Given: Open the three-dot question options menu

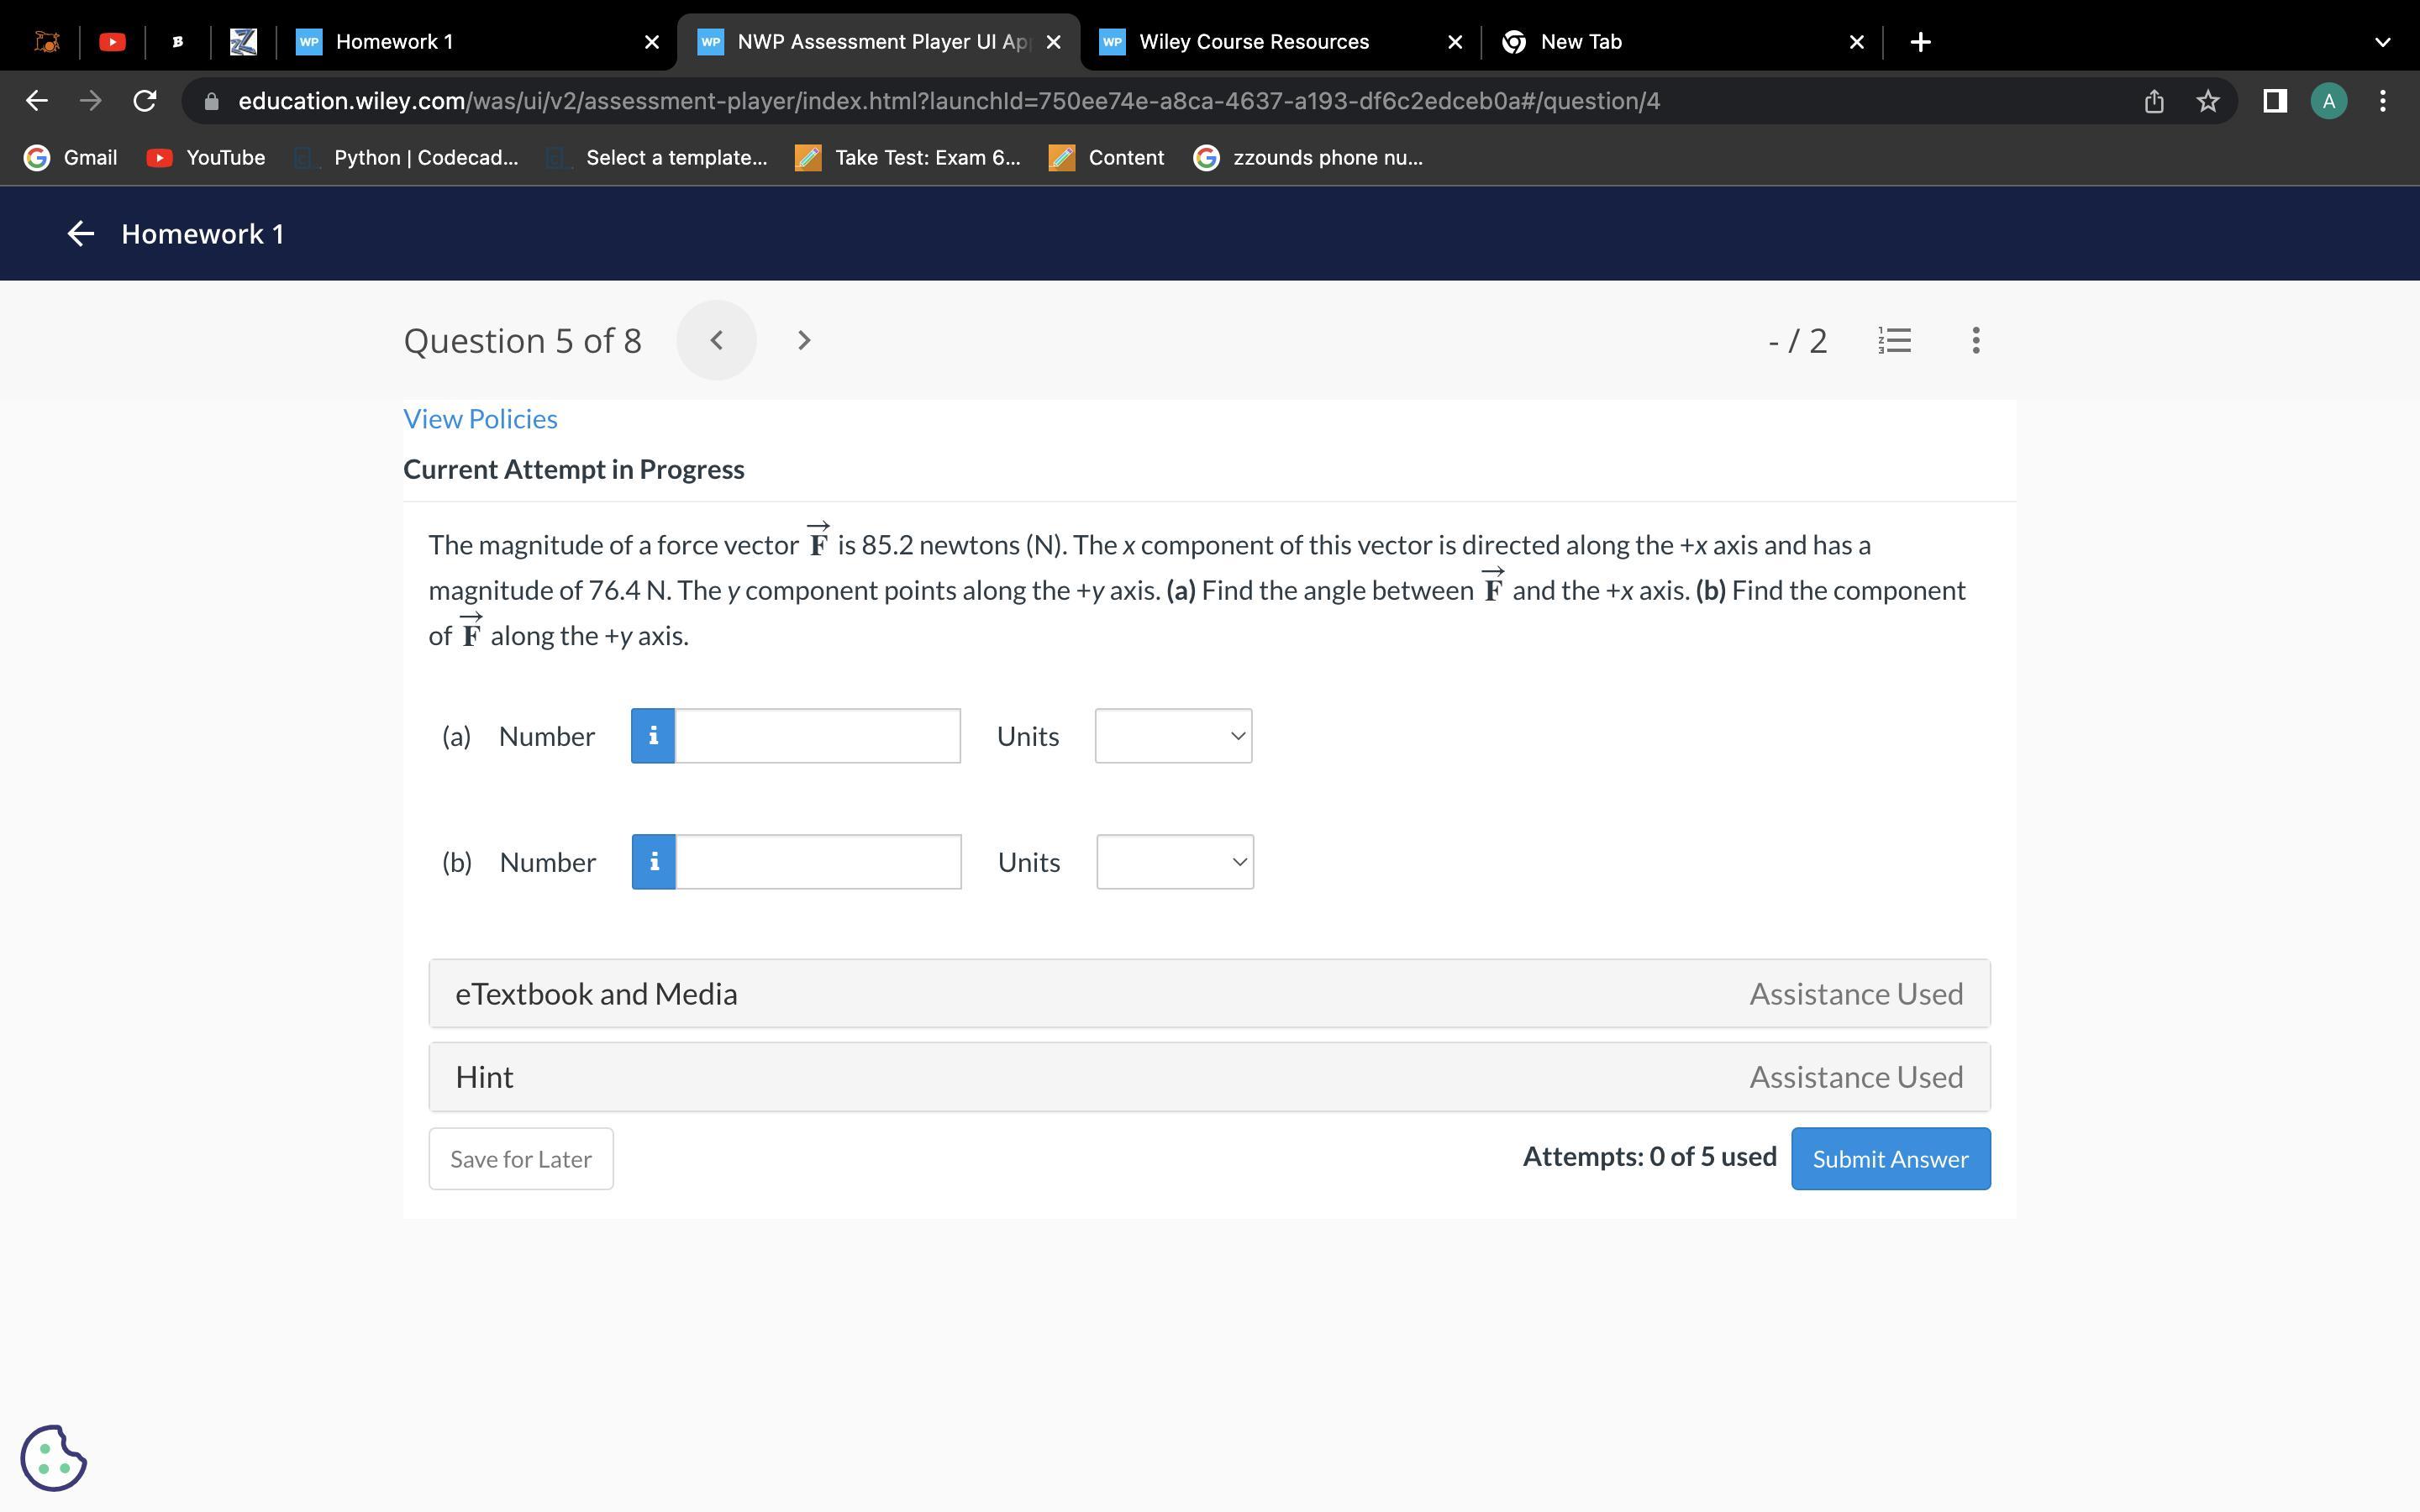Looking at the screenshot, I should pos(1975,340).
